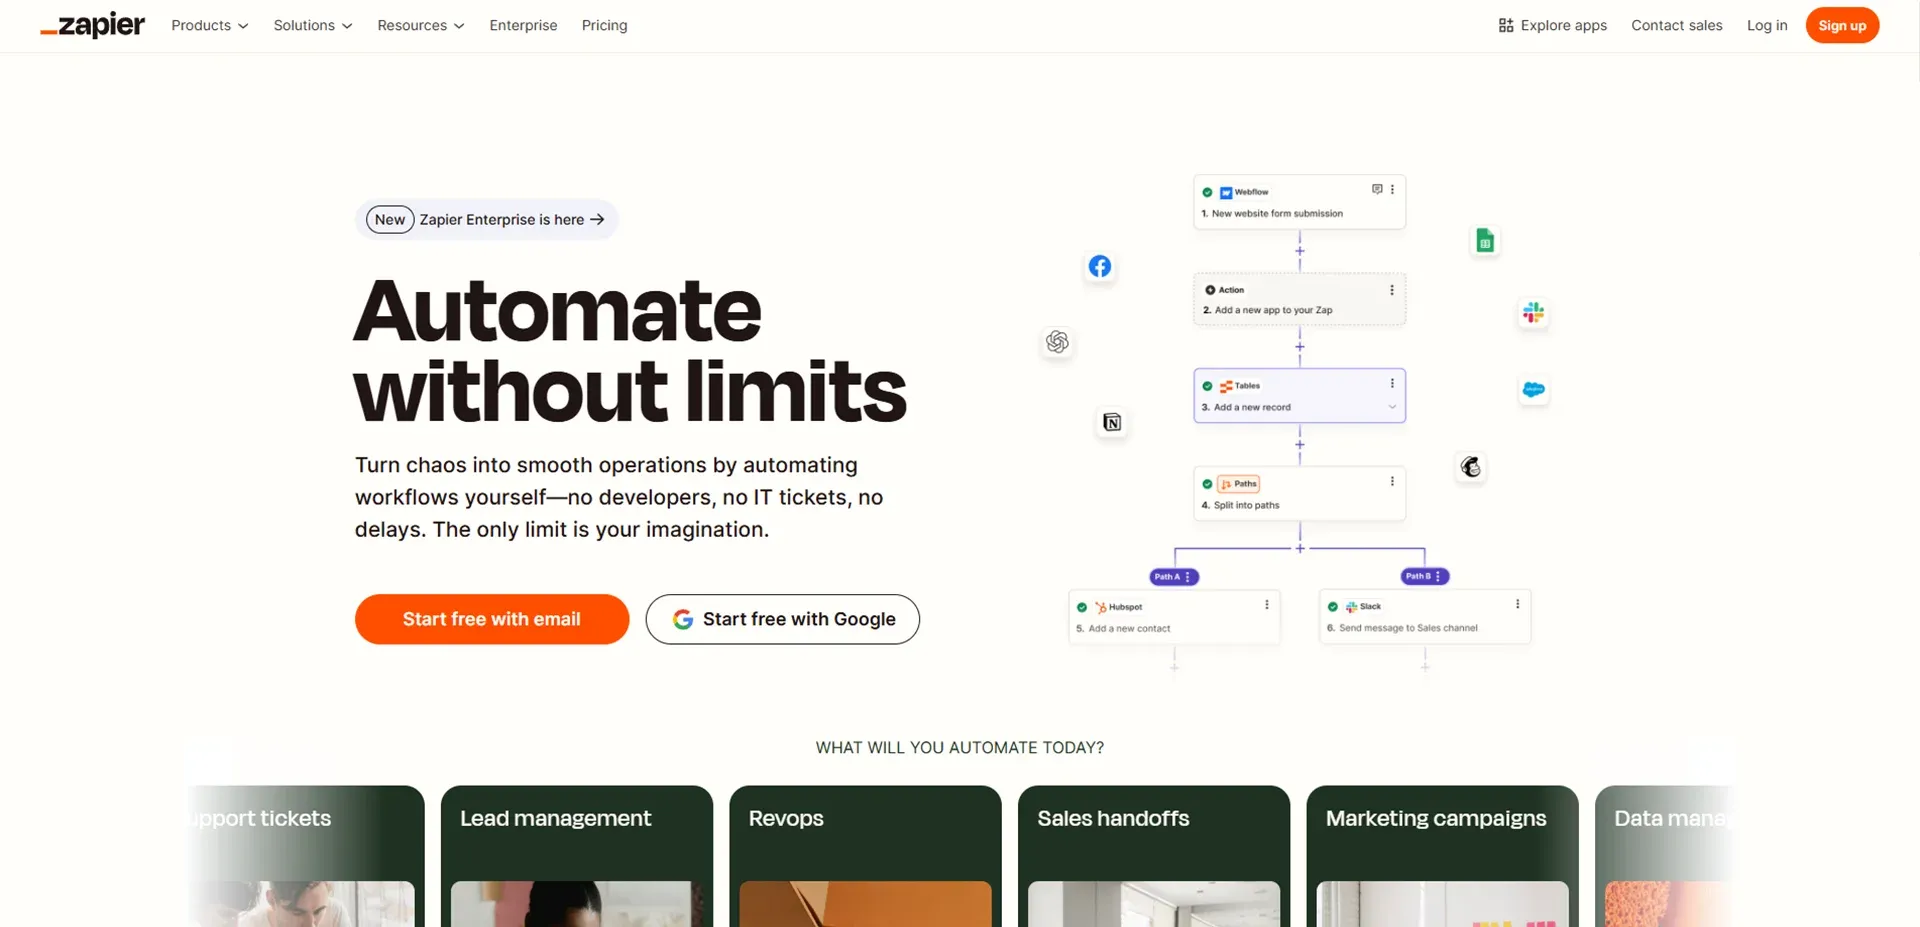Open three-dot menu on Tables step
1920x927 pixels.
[1392, 384]
